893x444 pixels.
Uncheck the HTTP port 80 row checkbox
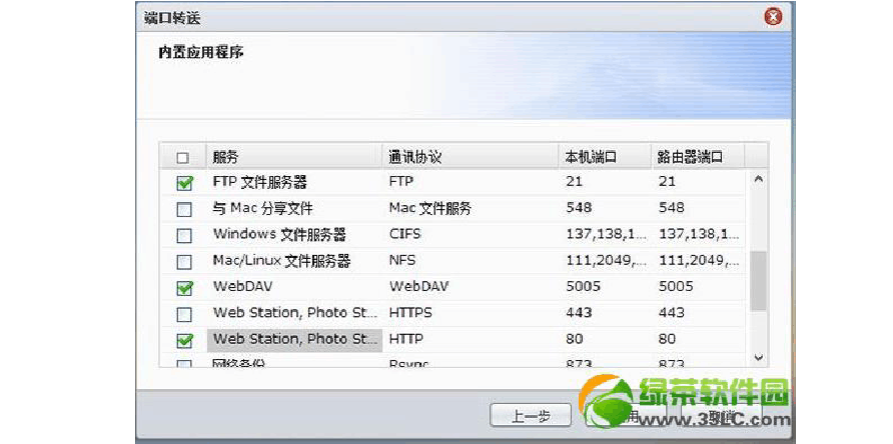pos(184,340)
